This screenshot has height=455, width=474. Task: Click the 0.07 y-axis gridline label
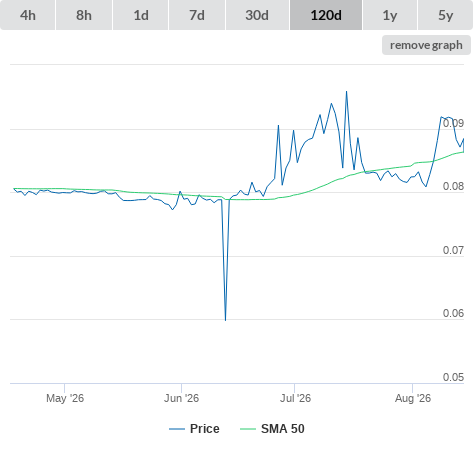point(453,250)
